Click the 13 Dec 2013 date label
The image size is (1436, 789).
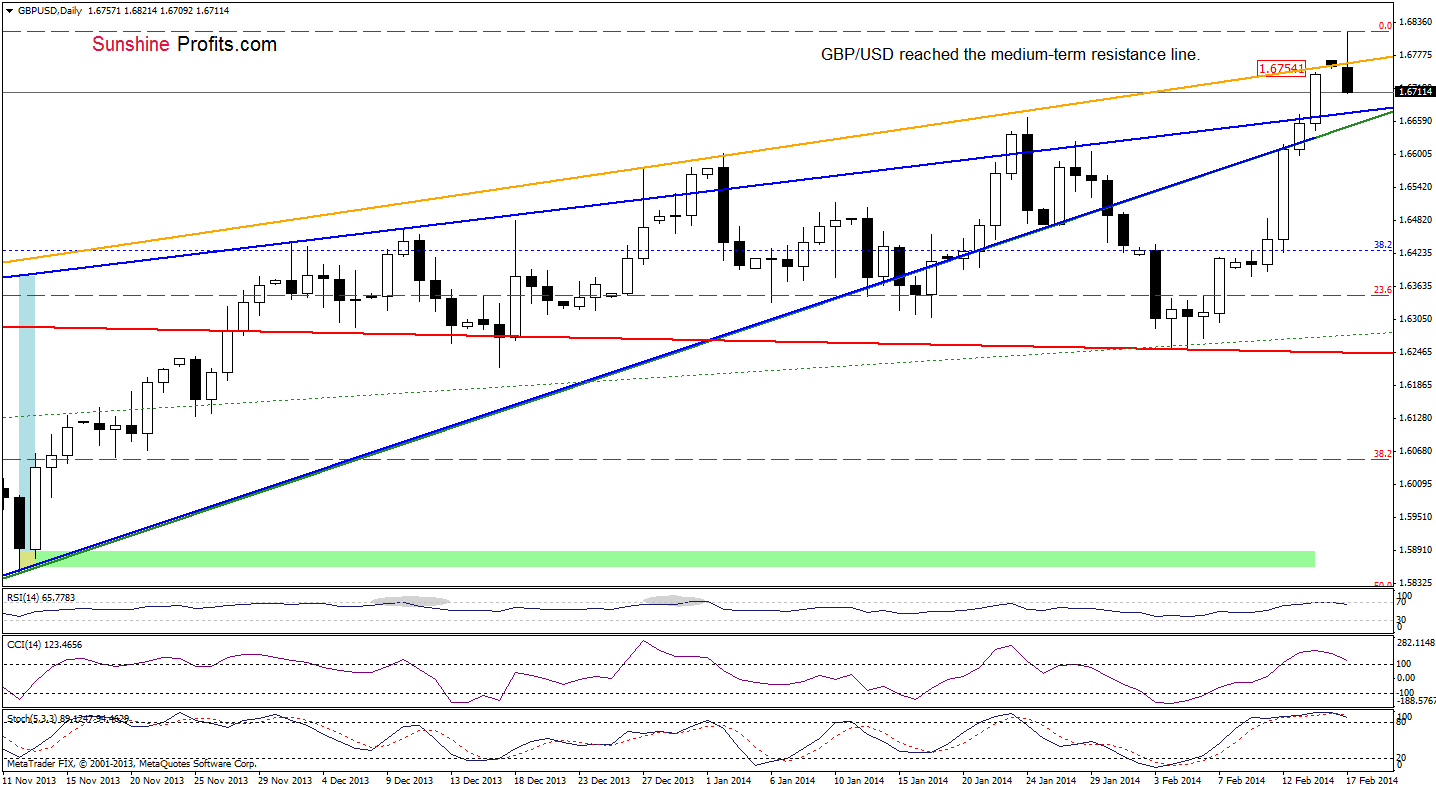[475, 779]
